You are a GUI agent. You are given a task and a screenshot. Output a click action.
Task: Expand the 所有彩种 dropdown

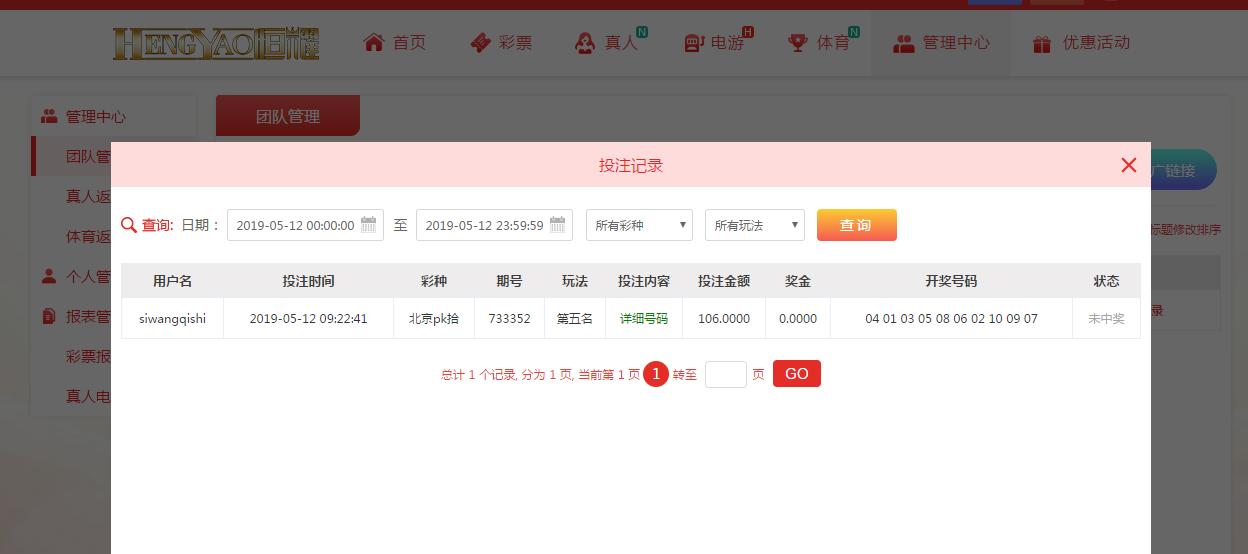click(x=639, y=225)
